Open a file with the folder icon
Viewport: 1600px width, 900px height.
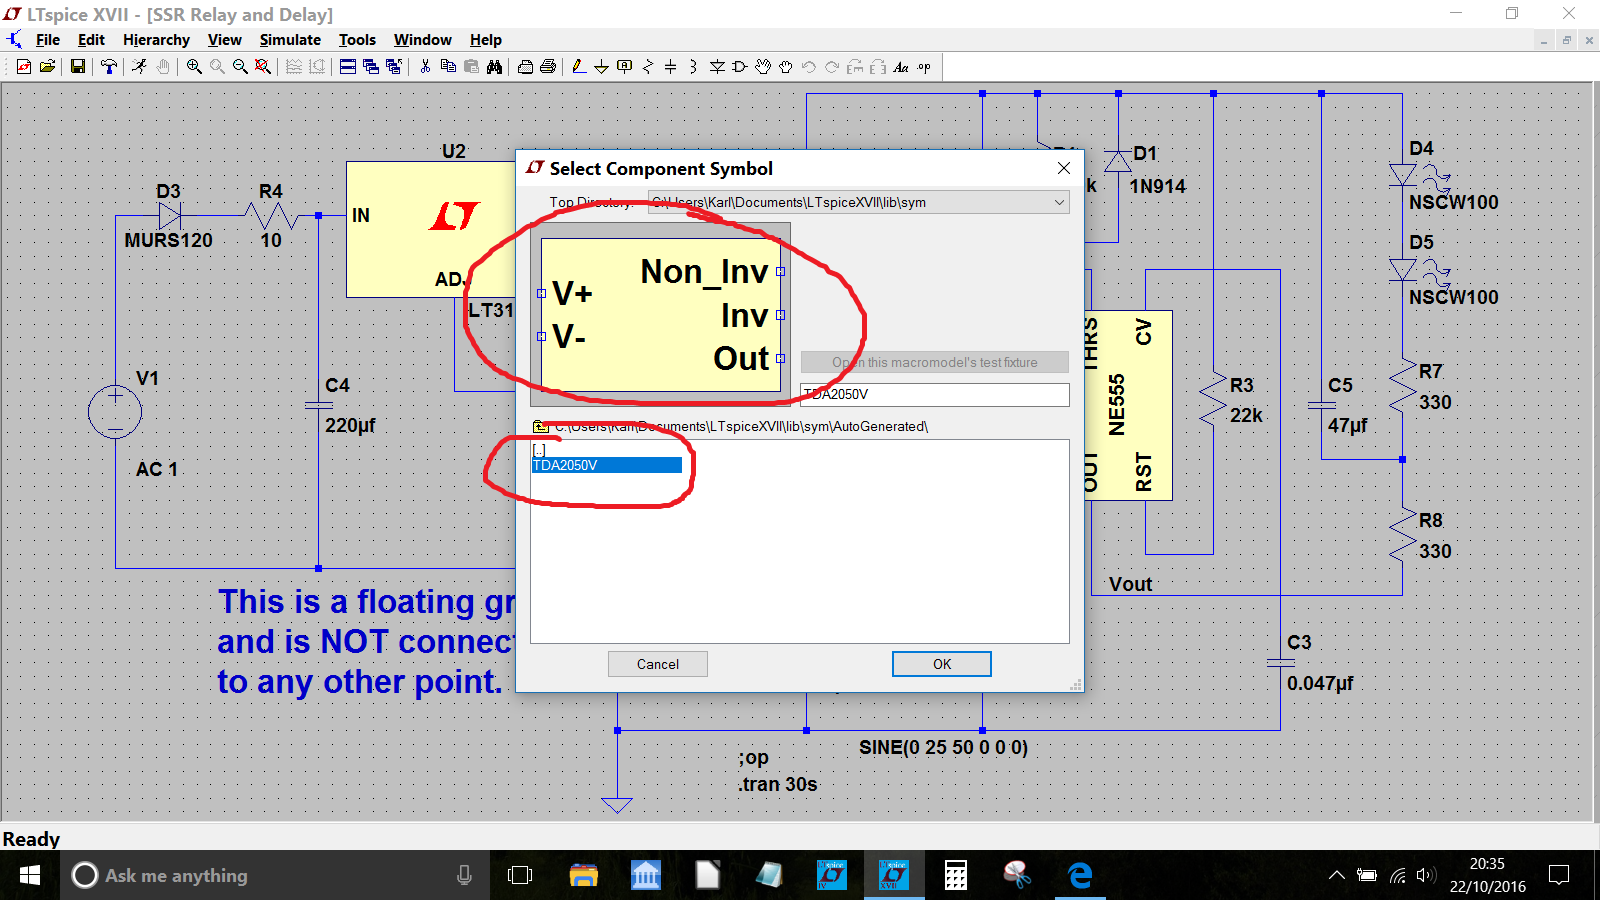pyautogui.click(x=47, y=67)
